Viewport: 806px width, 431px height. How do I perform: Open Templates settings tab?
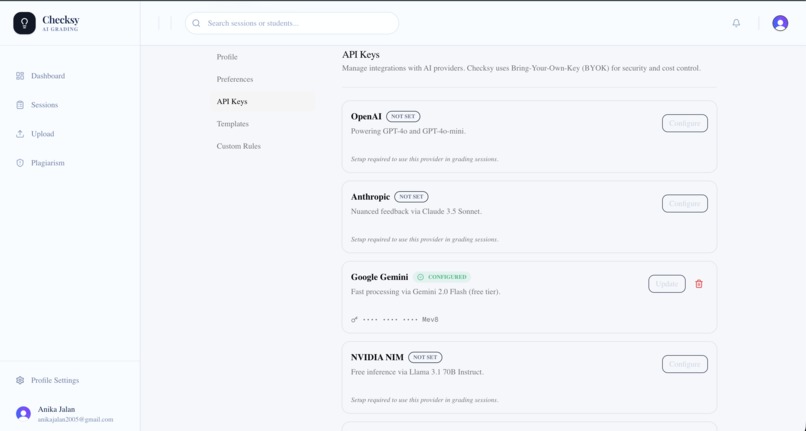pyautogui.click(x=262, y=124)
